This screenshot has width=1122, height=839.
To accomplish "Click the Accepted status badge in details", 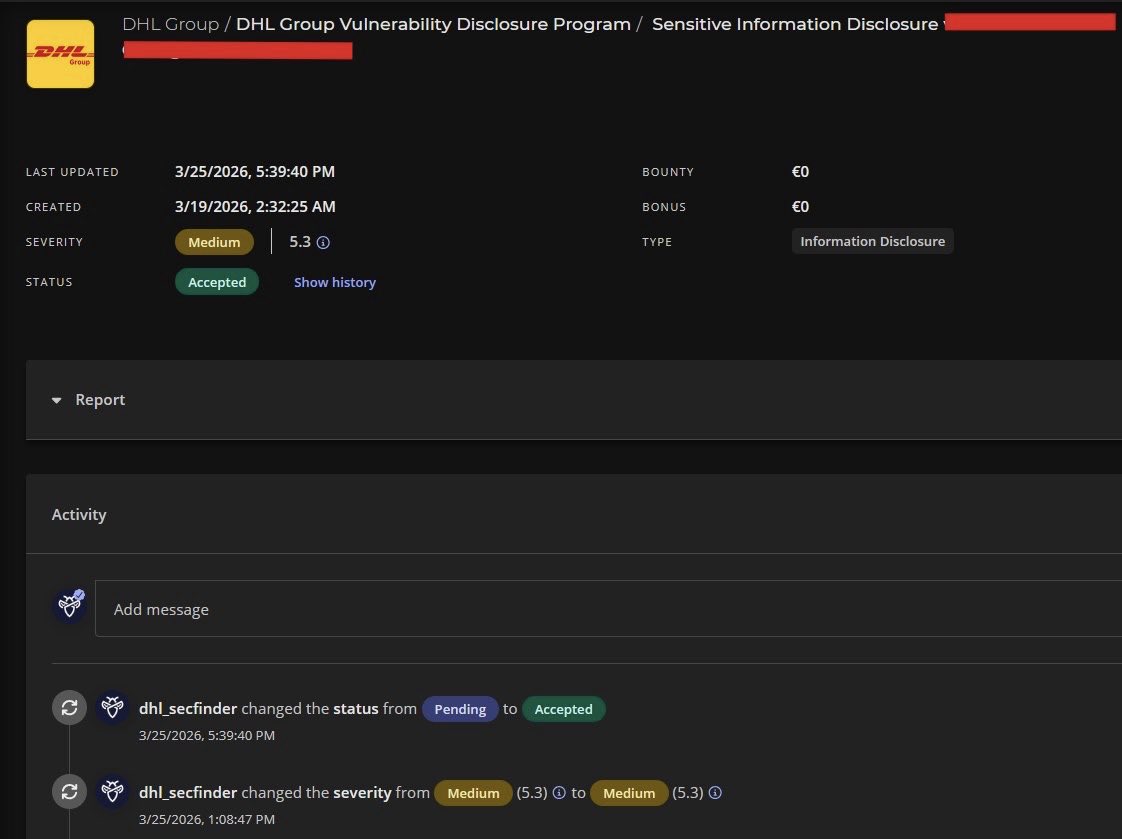I will [217, 282].
